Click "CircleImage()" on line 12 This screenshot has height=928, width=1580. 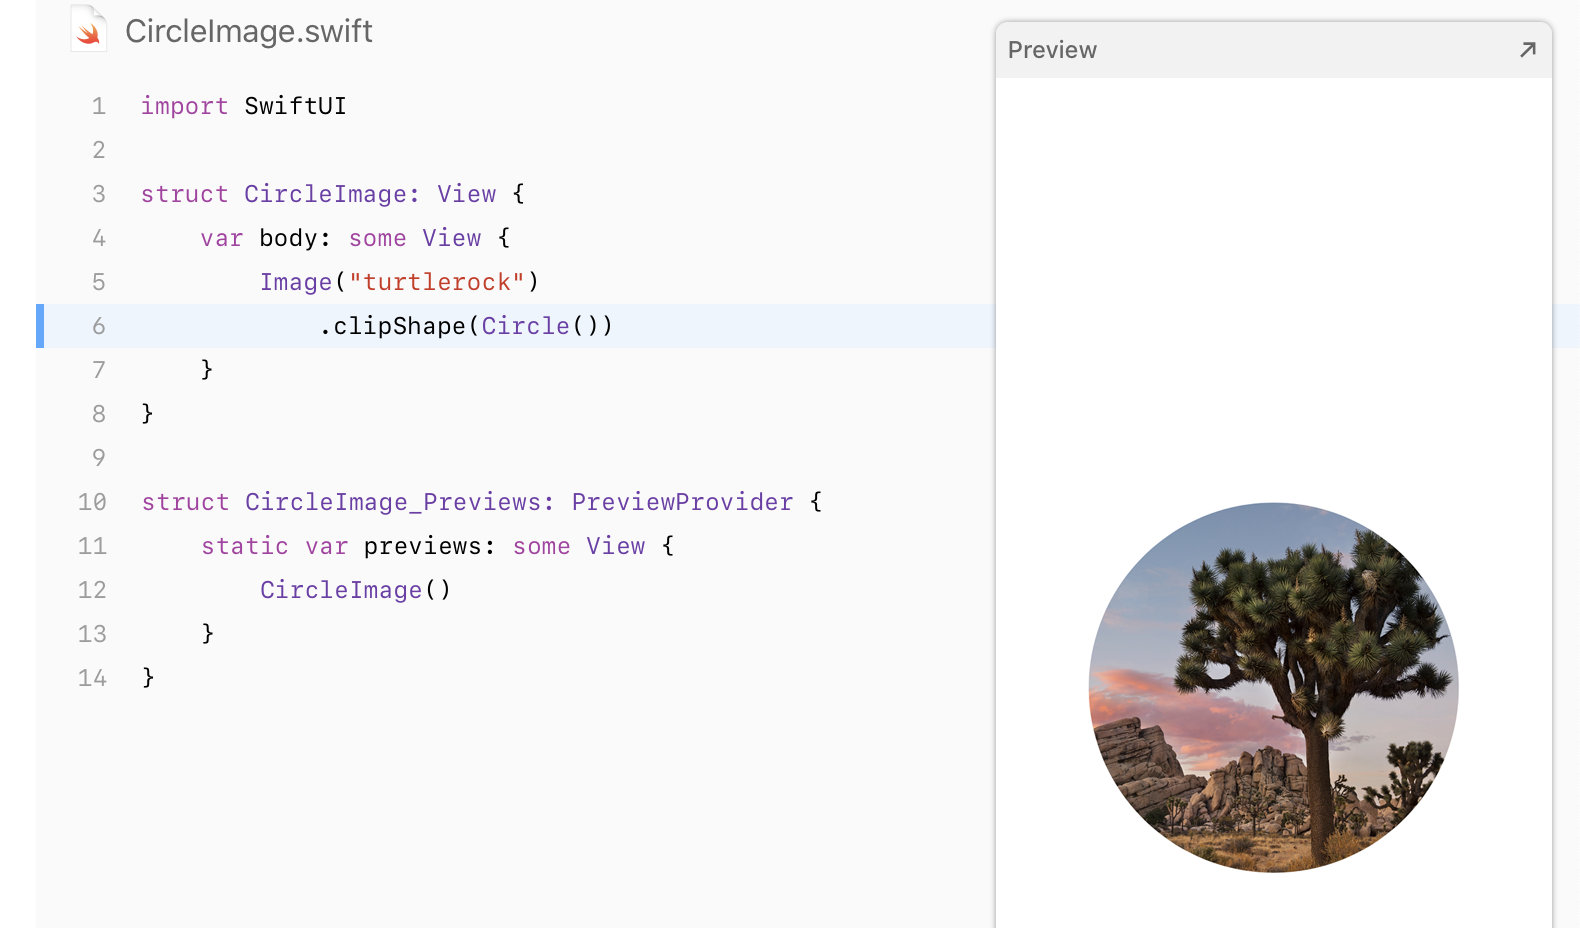coord(356,590)
